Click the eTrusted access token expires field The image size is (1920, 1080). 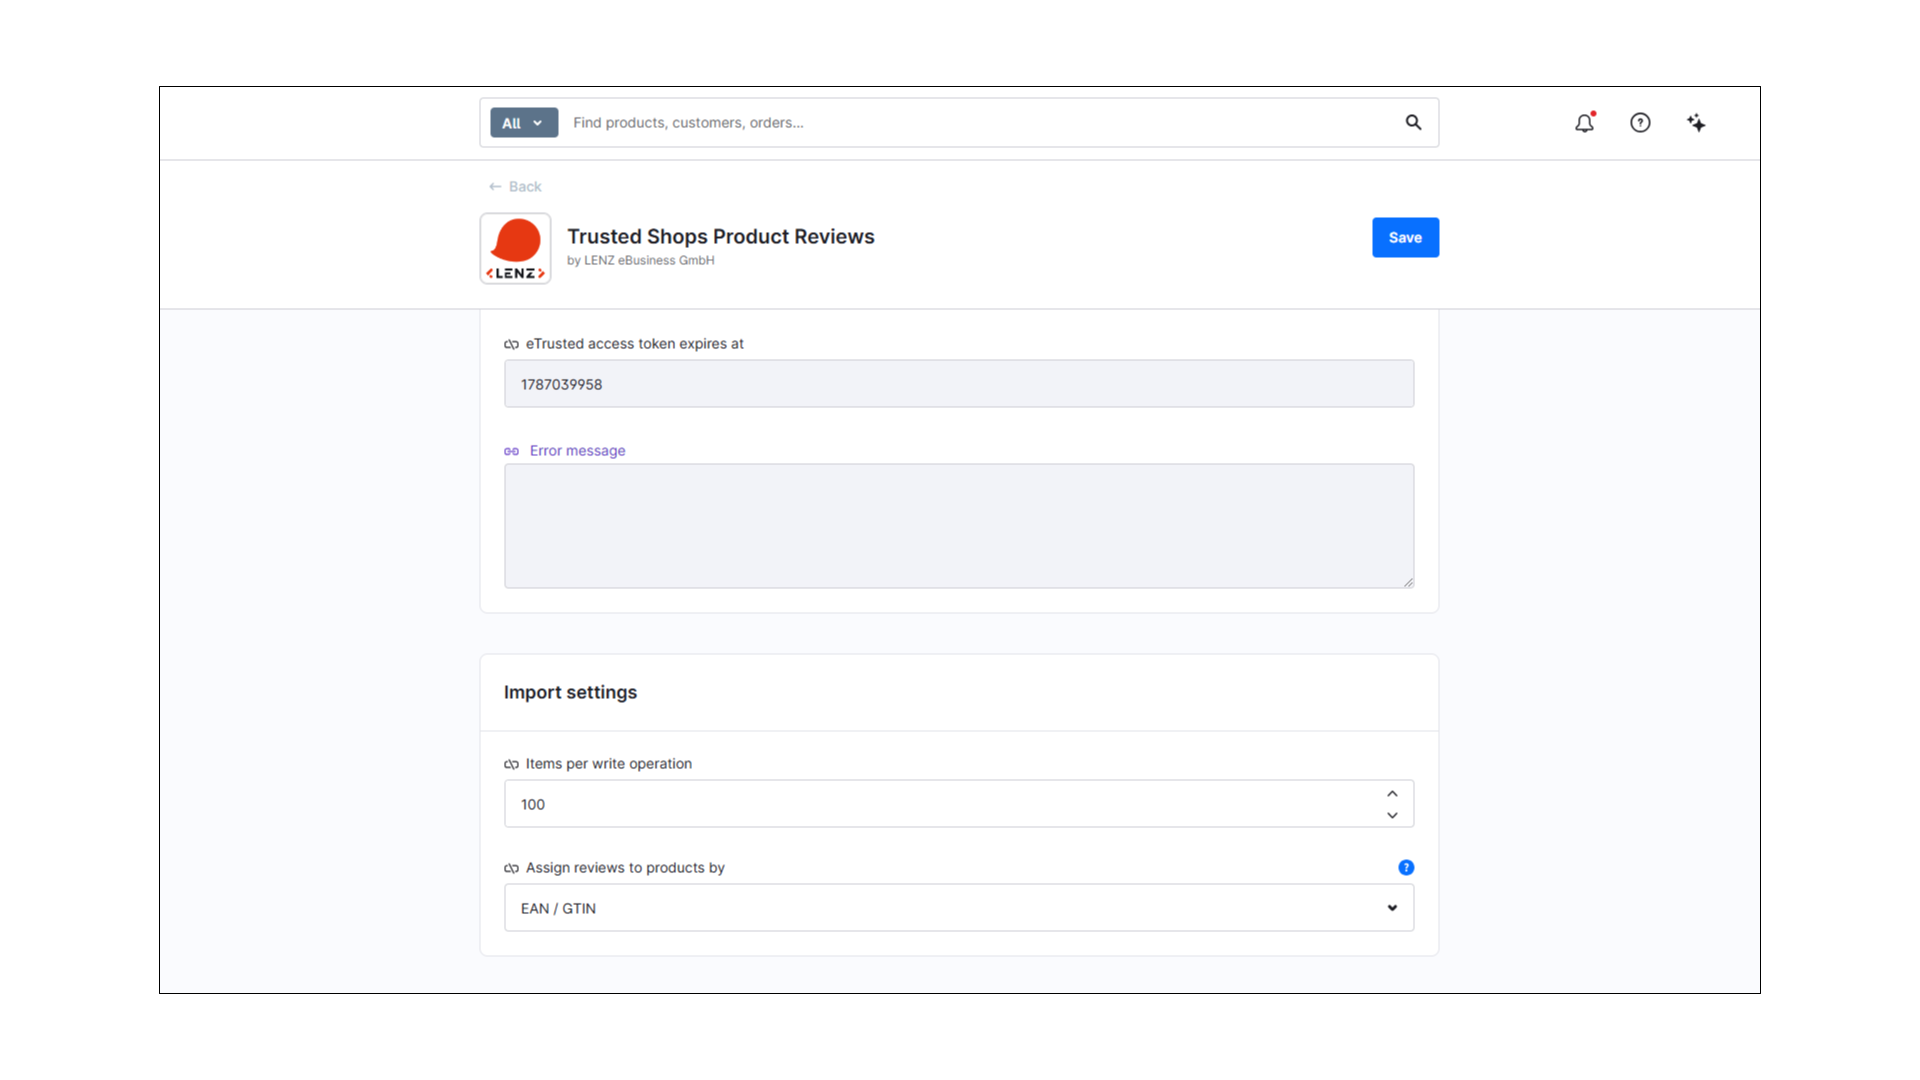pos(959,384)
